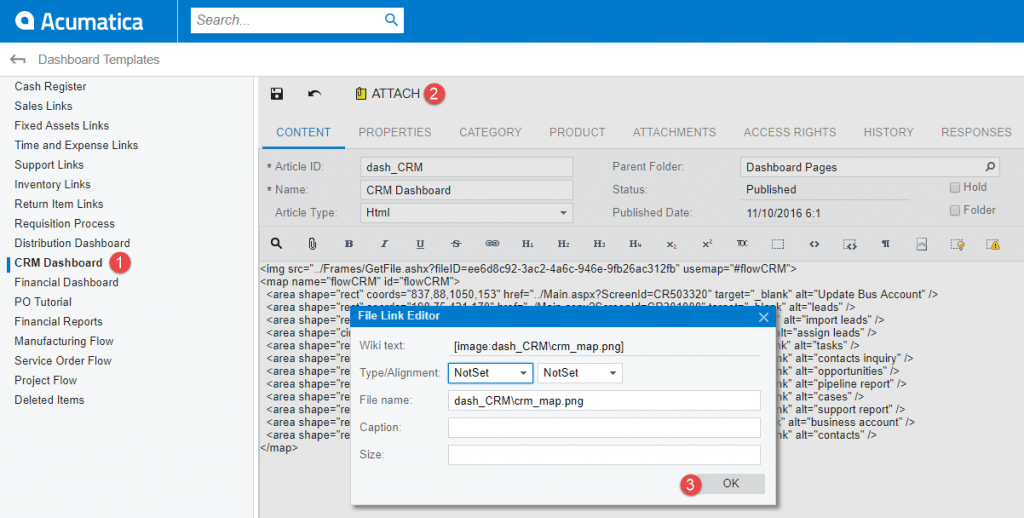Viewport: 1024px width, 518px height.
Task: Switch to the PRODUCT tab
Action: [577, 133]
